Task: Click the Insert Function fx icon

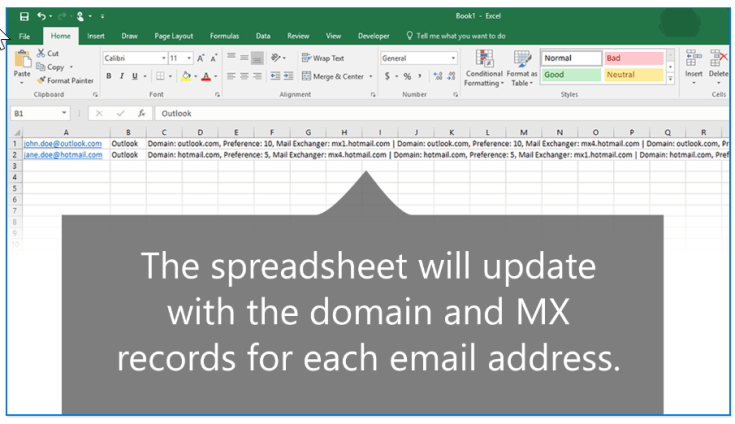Action: tap(141, 113)
